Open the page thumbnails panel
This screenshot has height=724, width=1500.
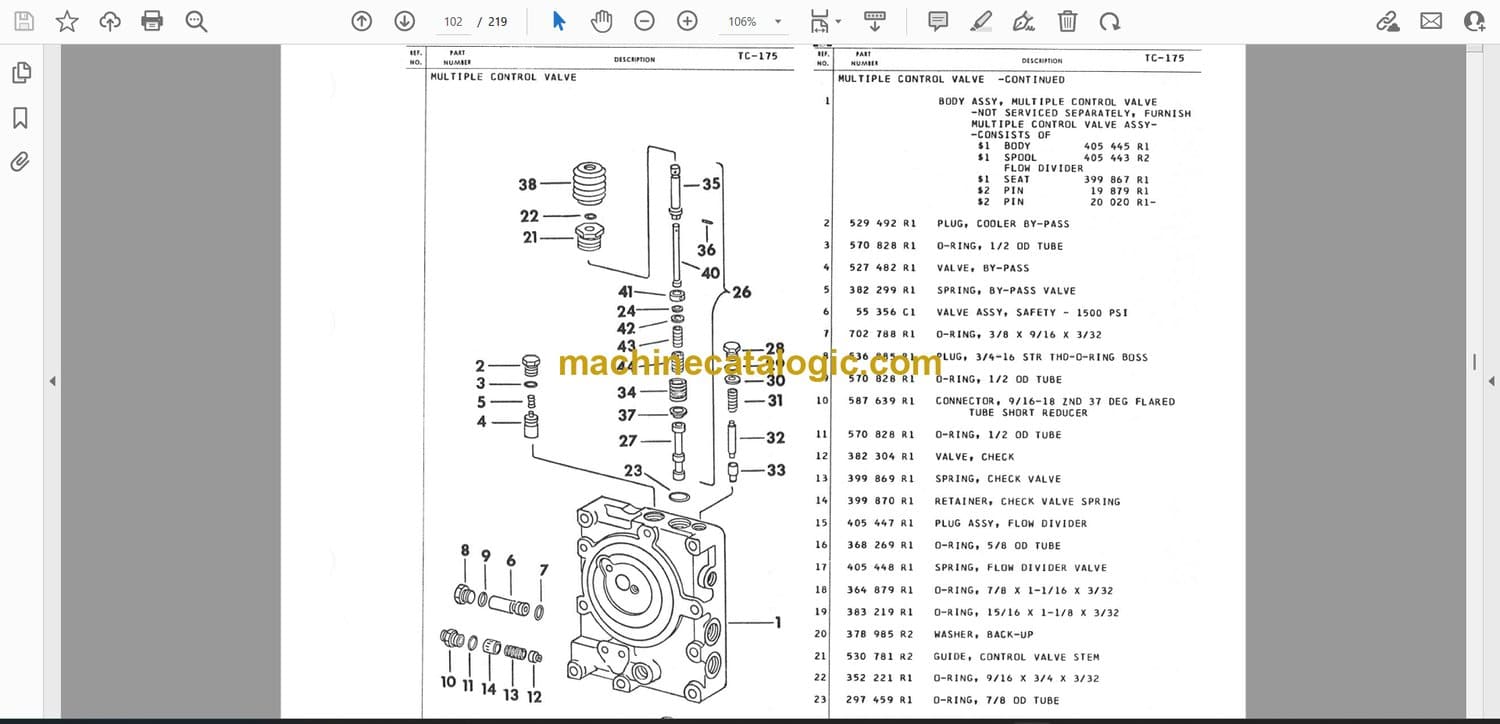pyautogui.click(x=20, y=72)
